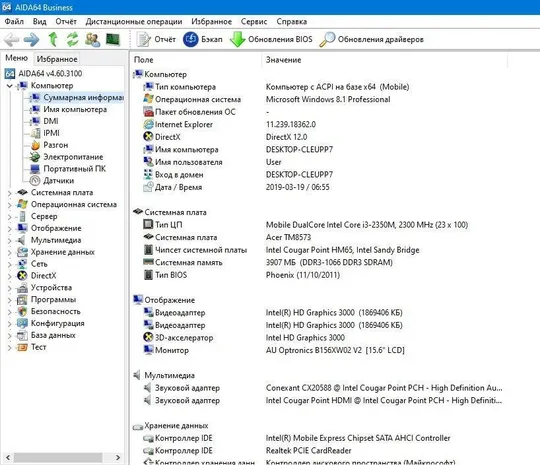Click the Forward navigation arrow
Image resolution: width=540 pixels, height=465 pixels.
[x=31, y=40]
